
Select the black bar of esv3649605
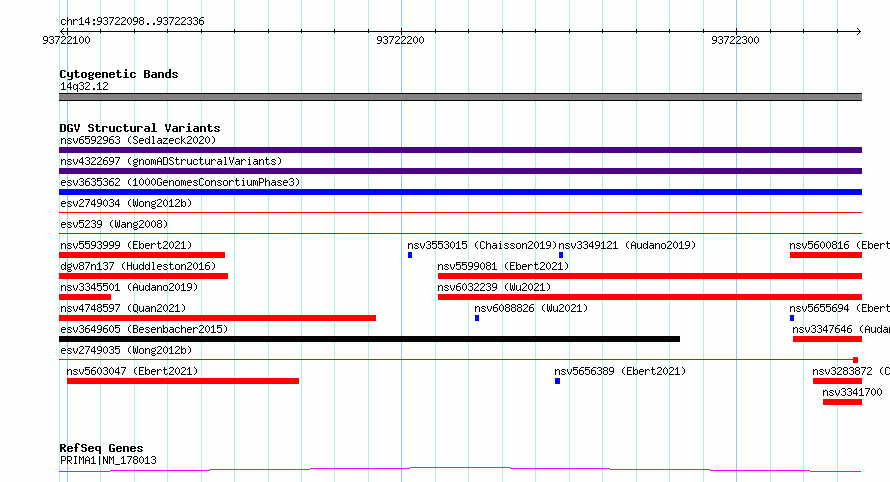pyautogui.click(x=370, y=339)
